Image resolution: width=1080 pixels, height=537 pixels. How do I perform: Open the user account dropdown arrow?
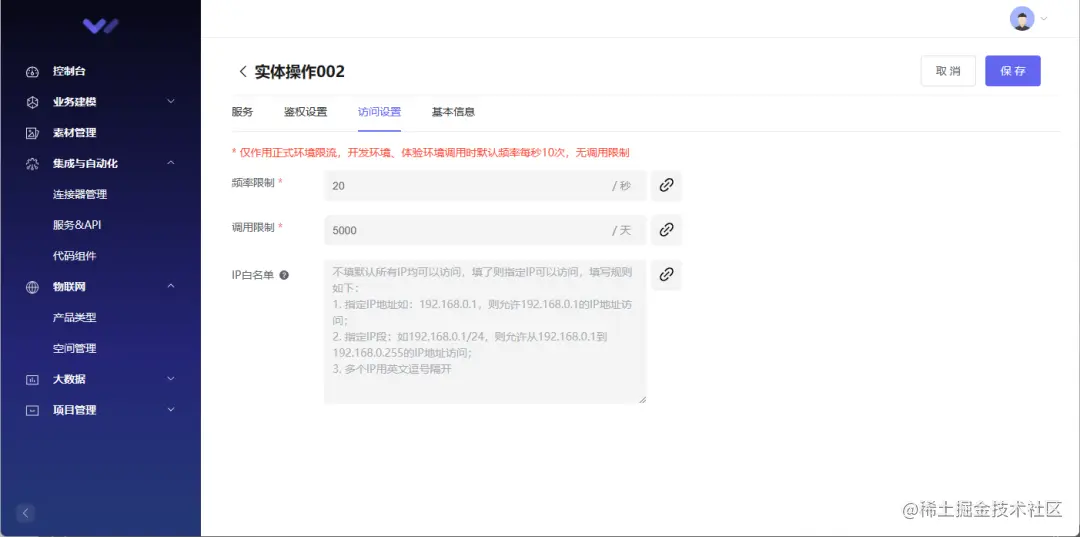[x=1043, y=19]
